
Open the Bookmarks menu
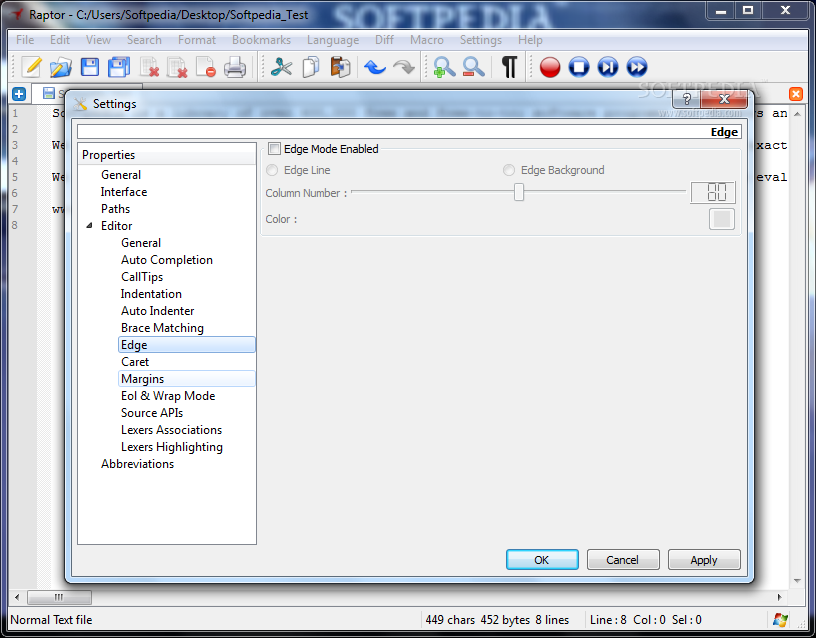coord(261,40)
